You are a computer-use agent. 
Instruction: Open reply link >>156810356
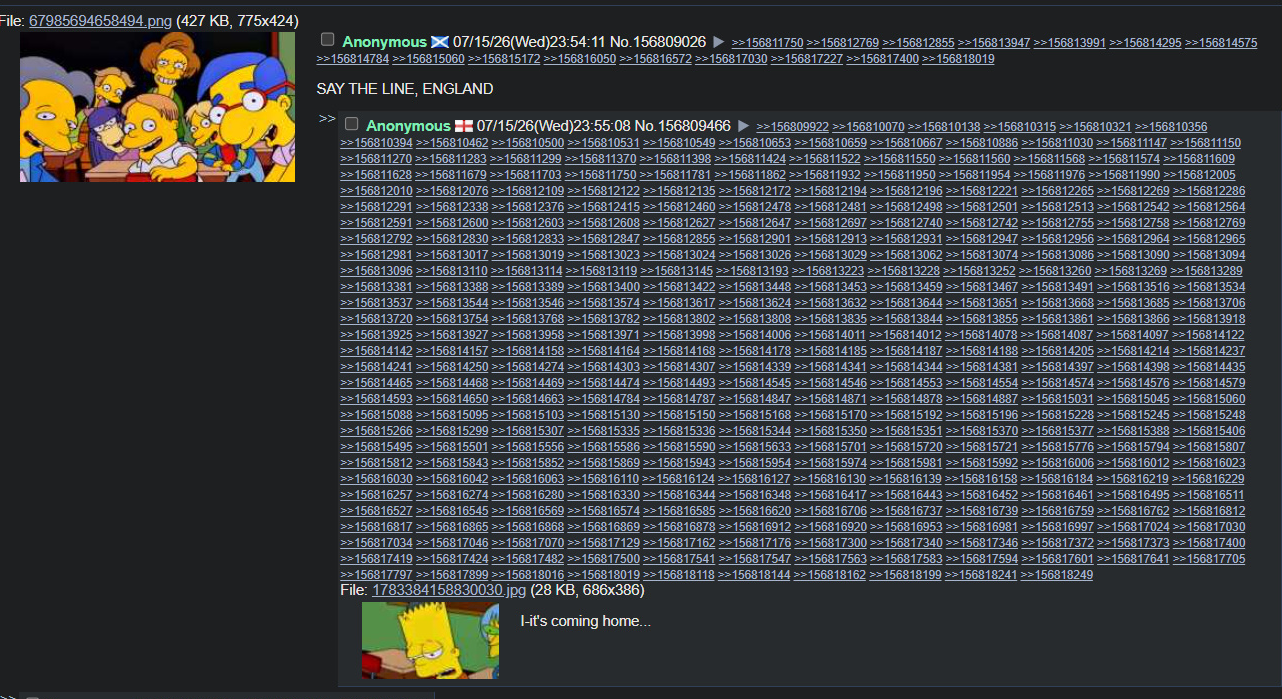point(1171,127)
